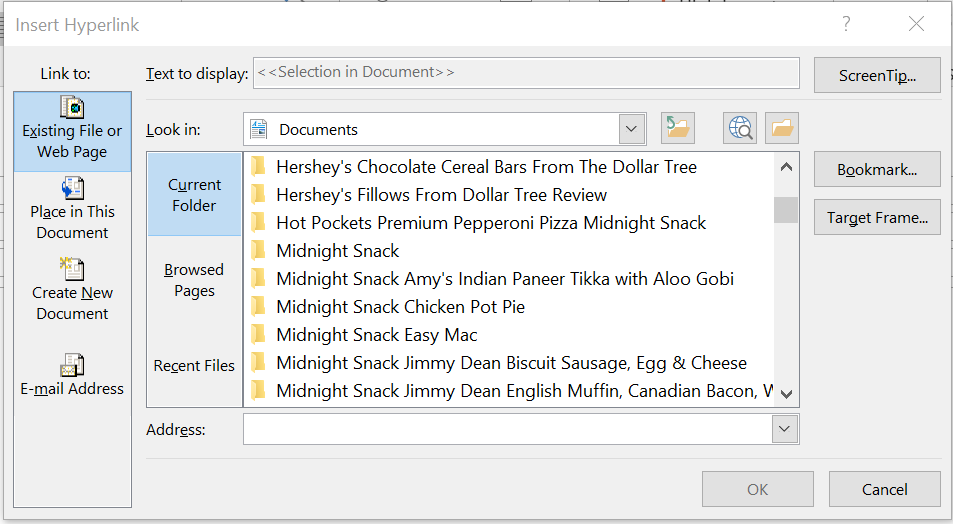
Task: Select Midnight Snack Easy Mac folder
Action: 377,334
